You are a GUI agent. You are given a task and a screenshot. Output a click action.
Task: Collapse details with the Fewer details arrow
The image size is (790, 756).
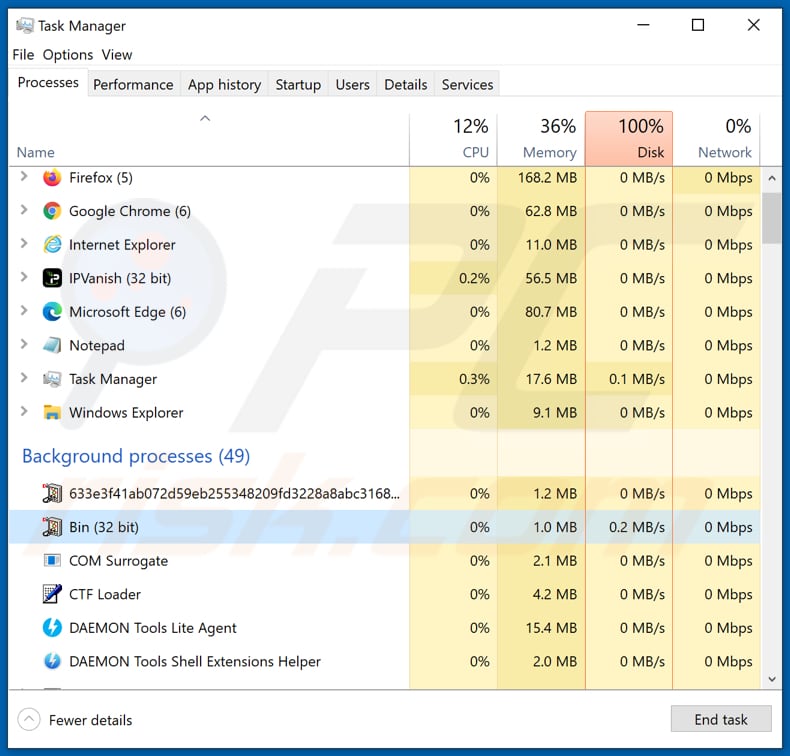coord(29,719)
